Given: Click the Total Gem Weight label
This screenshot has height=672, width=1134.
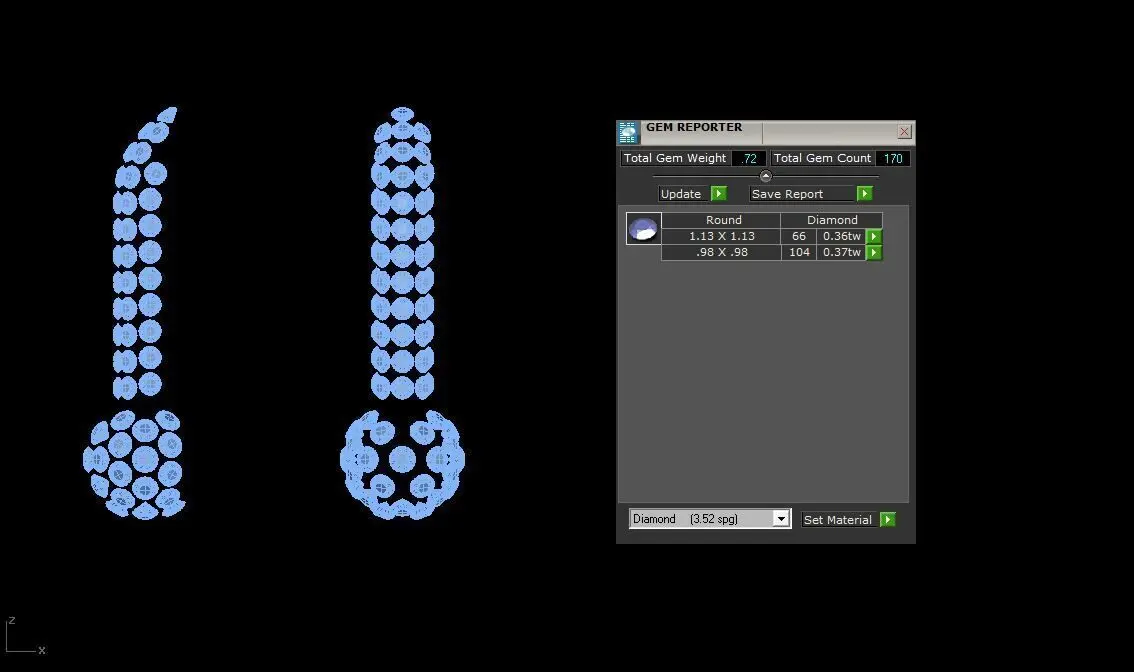Looking at the screenshot, I should point(675,158).
